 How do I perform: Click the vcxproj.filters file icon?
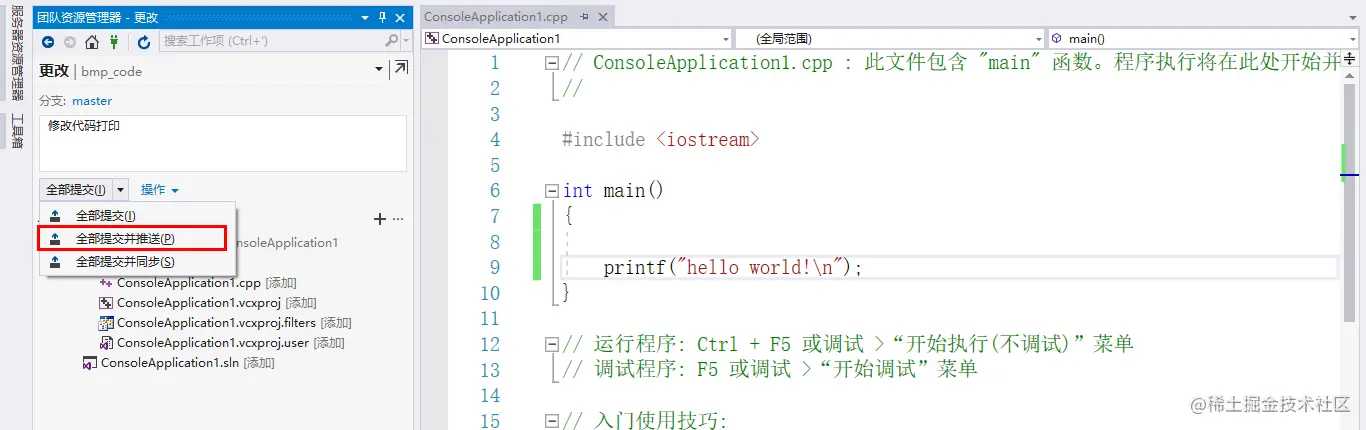(x=106, y=323)
